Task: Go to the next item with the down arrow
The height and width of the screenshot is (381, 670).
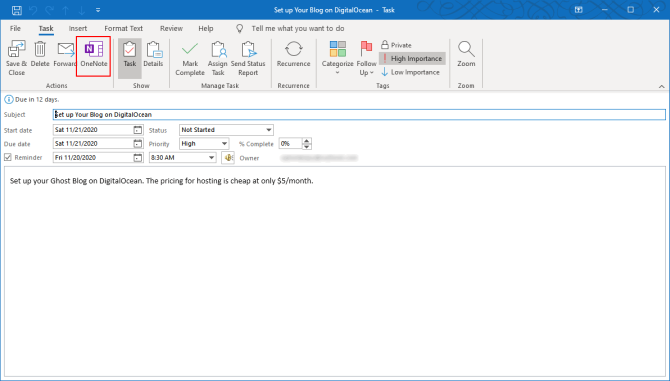Action: [82, 10]
